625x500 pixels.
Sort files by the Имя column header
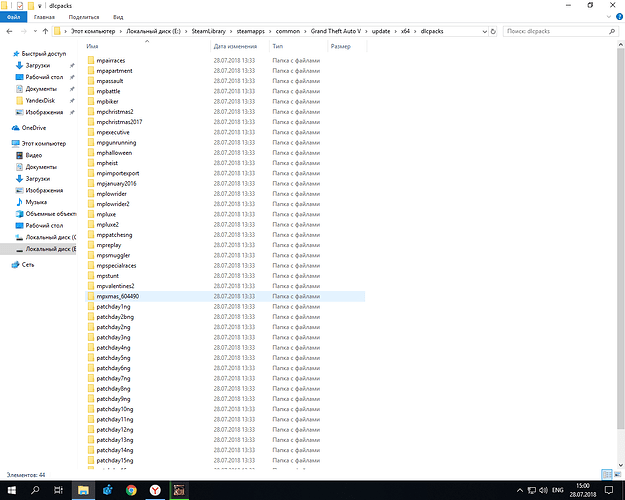point(93,46)
